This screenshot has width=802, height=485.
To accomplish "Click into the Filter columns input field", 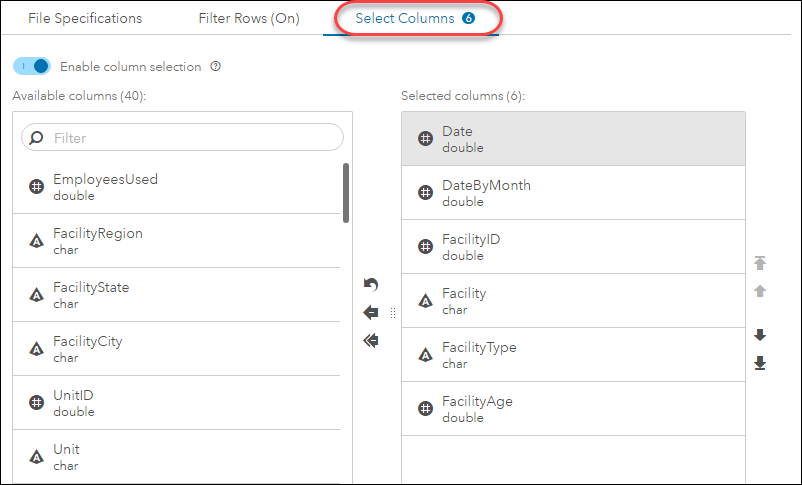I will (x=190, y=138).
